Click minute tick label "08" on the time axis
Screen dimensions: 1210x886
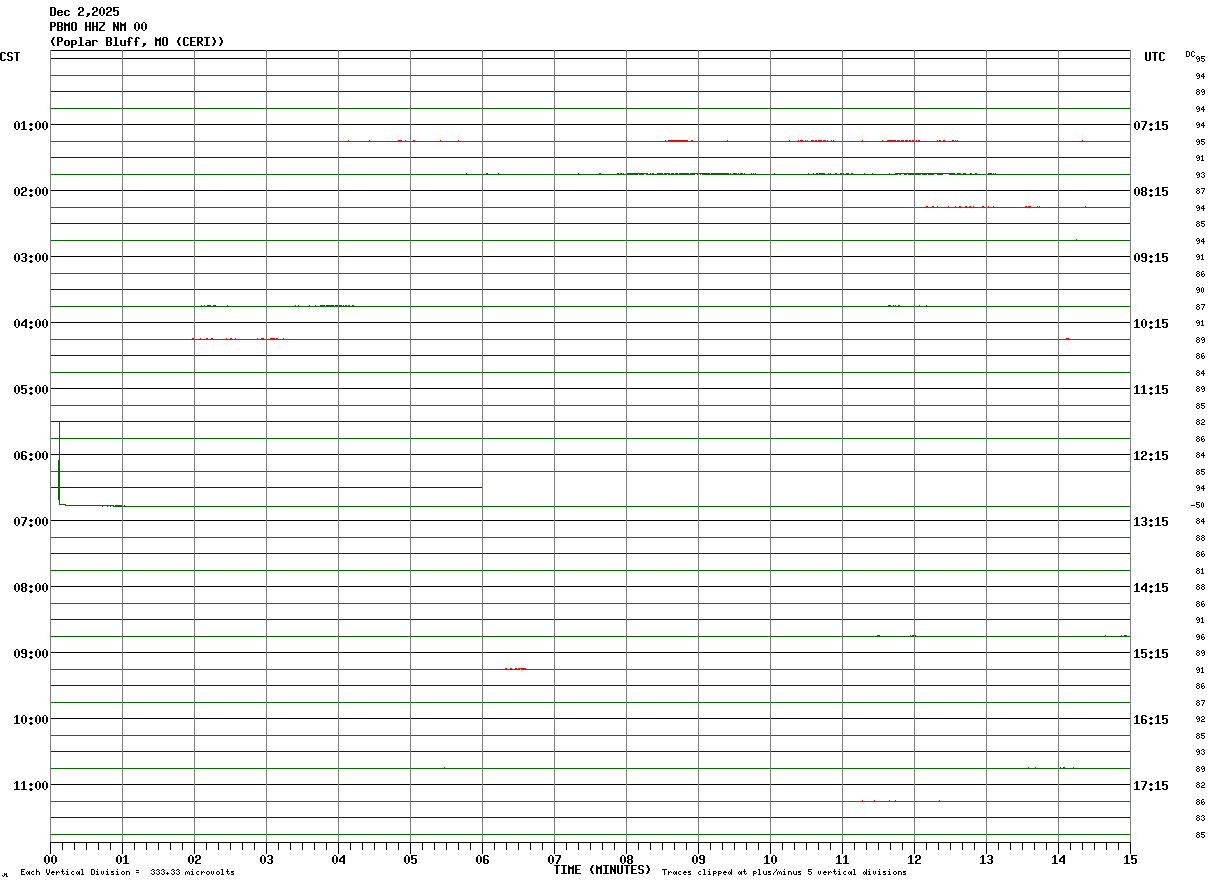point(627,859)
